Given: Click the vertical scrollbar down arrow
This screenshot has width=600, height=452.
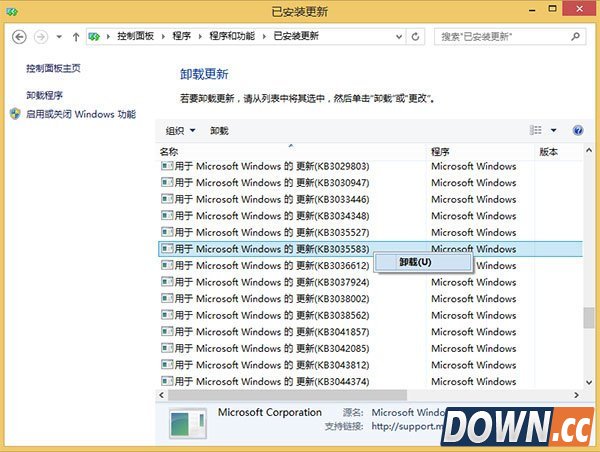Looking at the screenshot, I should tap(589, 382).
